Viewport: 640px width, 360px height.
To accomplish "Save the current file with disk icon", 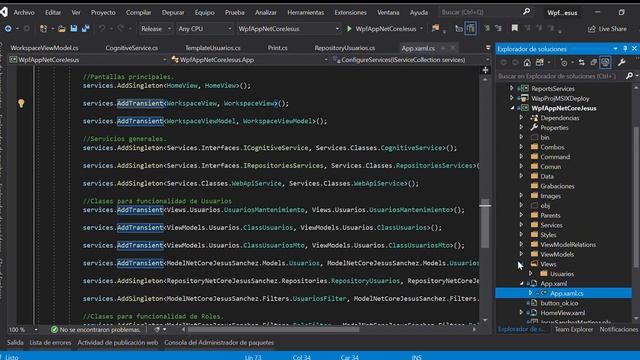I will pyautogui.click(x=73, y=29).
